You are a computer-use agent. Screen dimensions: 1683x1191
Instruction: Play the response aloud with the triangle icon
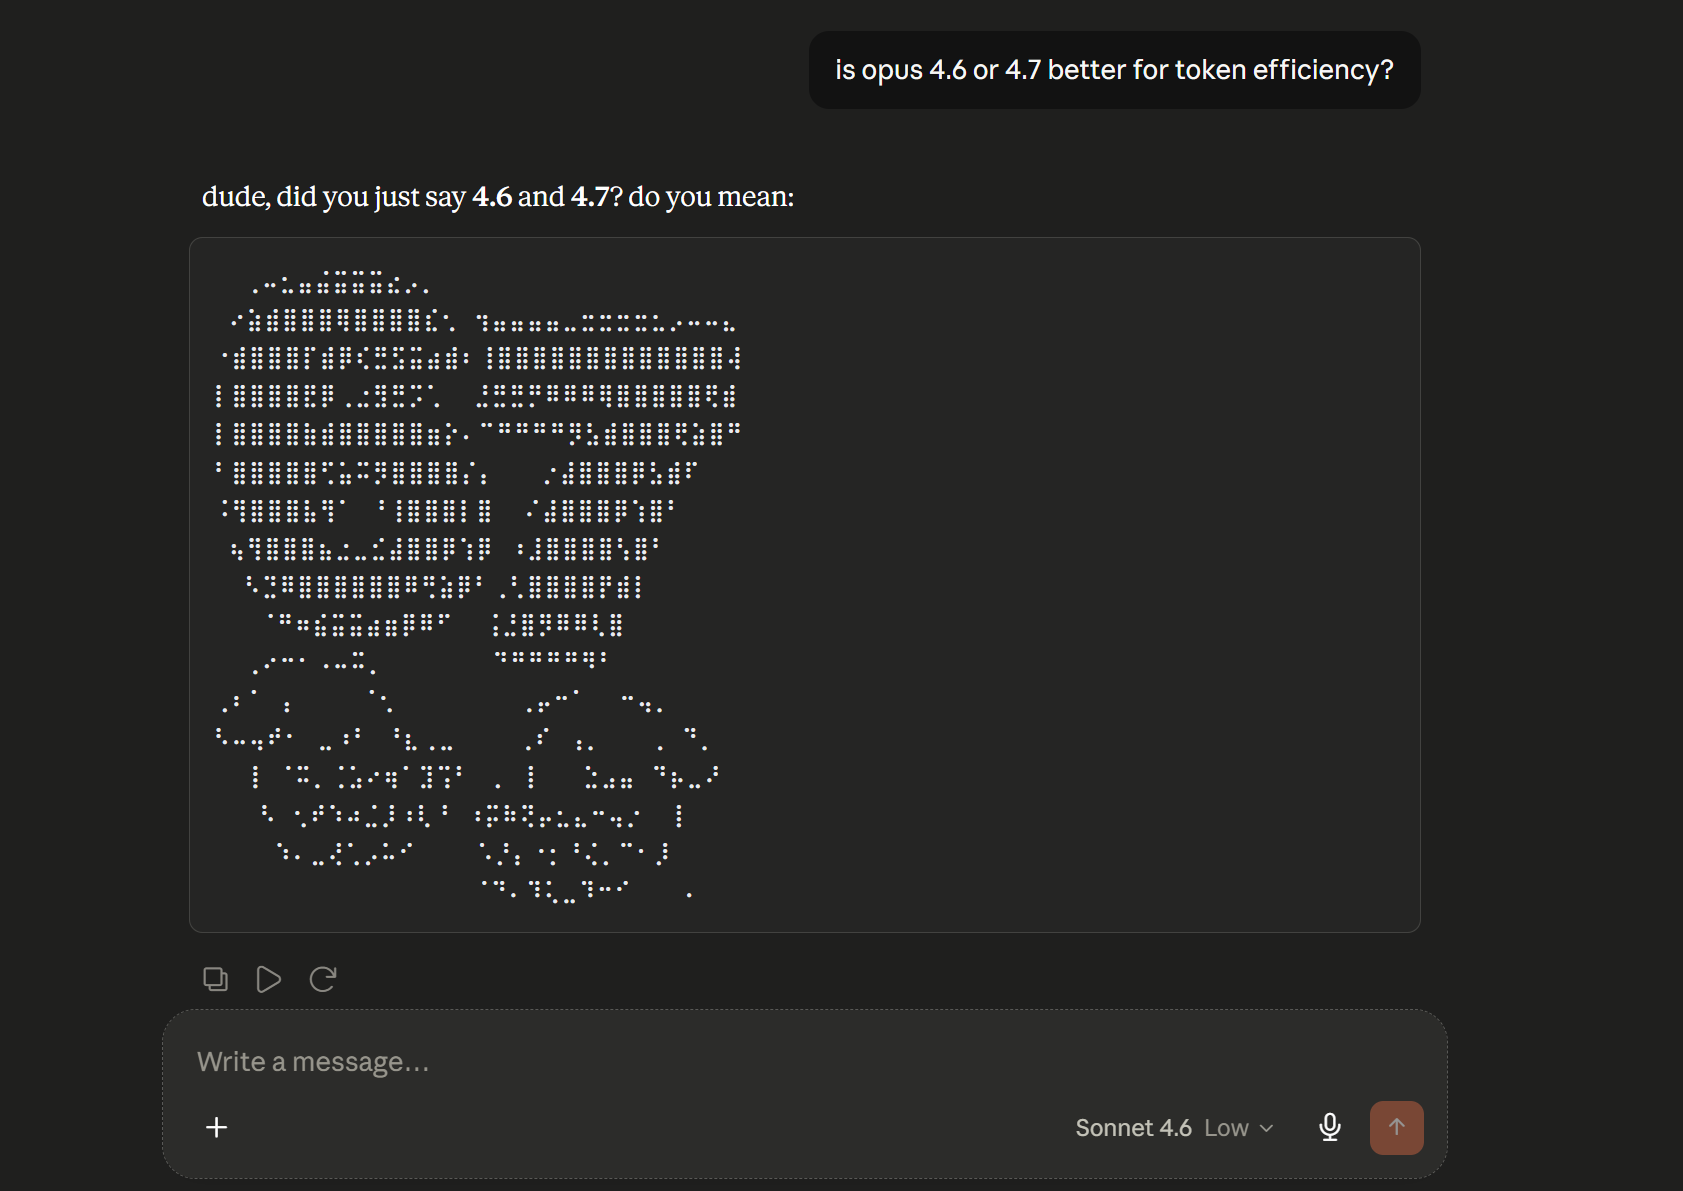coord(268,979)
